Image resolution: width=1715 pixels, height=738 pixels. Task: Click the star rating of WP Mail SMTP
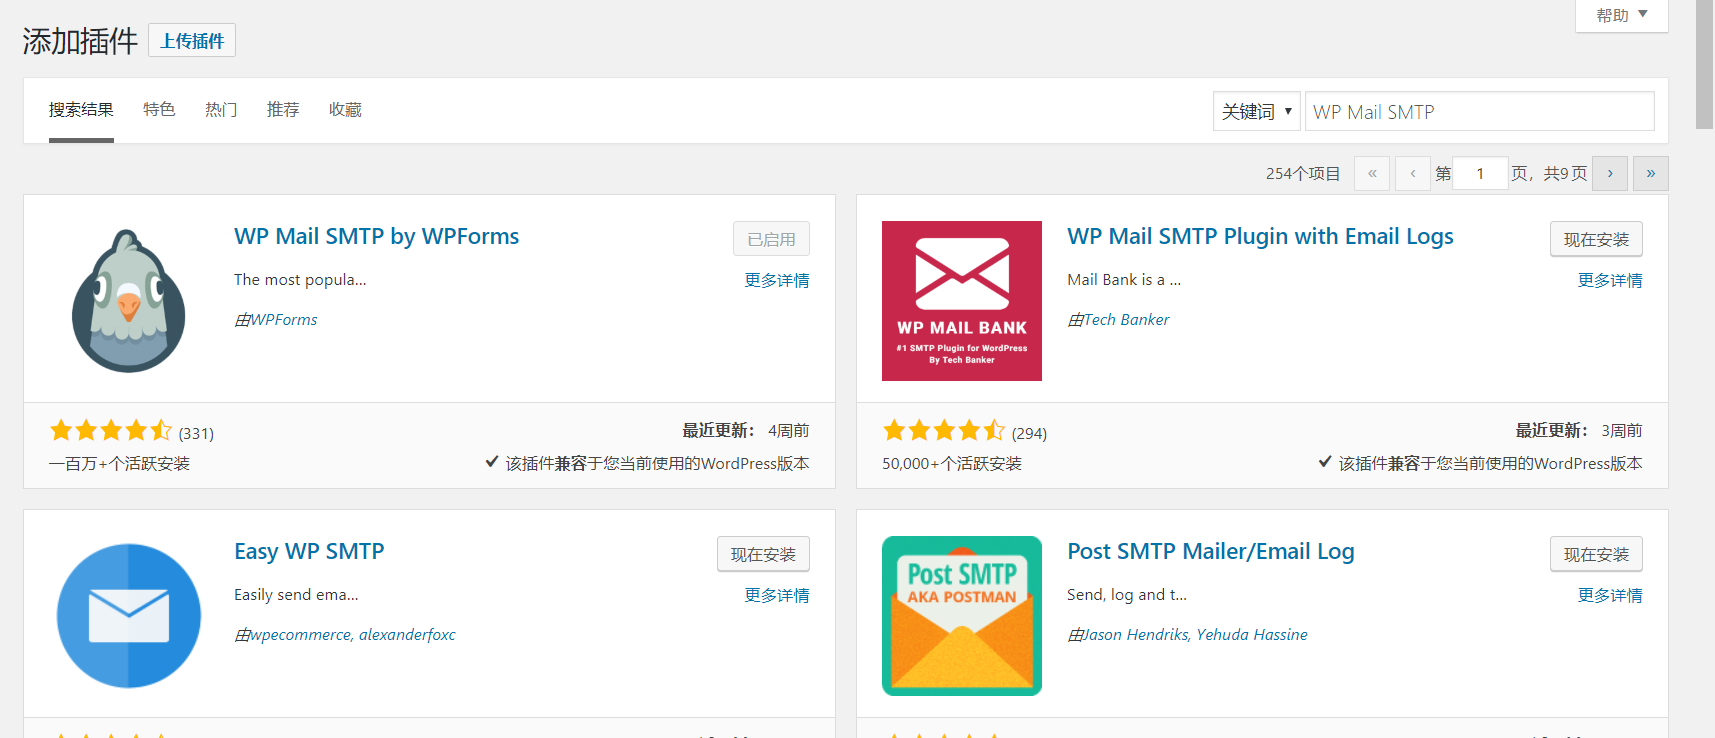coord(111,431)
